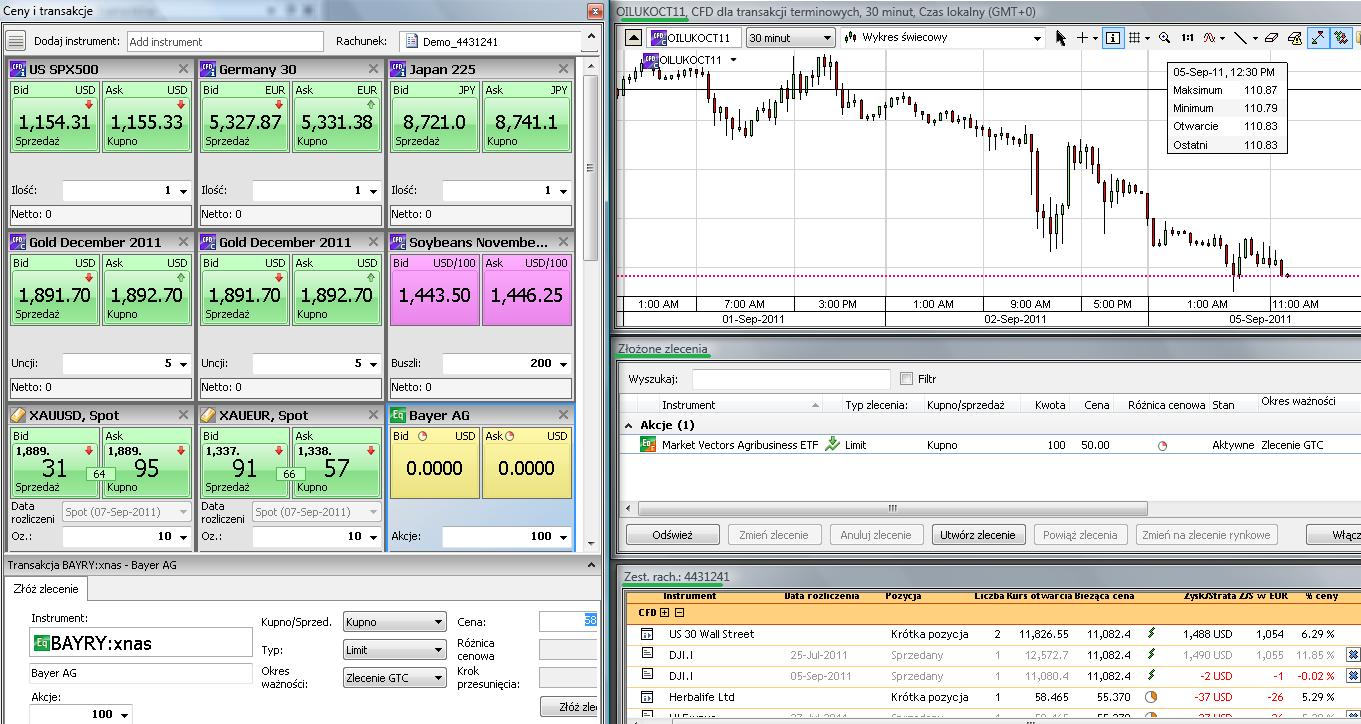
Task: Activate the crosshair tool on the chart
Action: pyautogui.click(x=1081, y=38)
